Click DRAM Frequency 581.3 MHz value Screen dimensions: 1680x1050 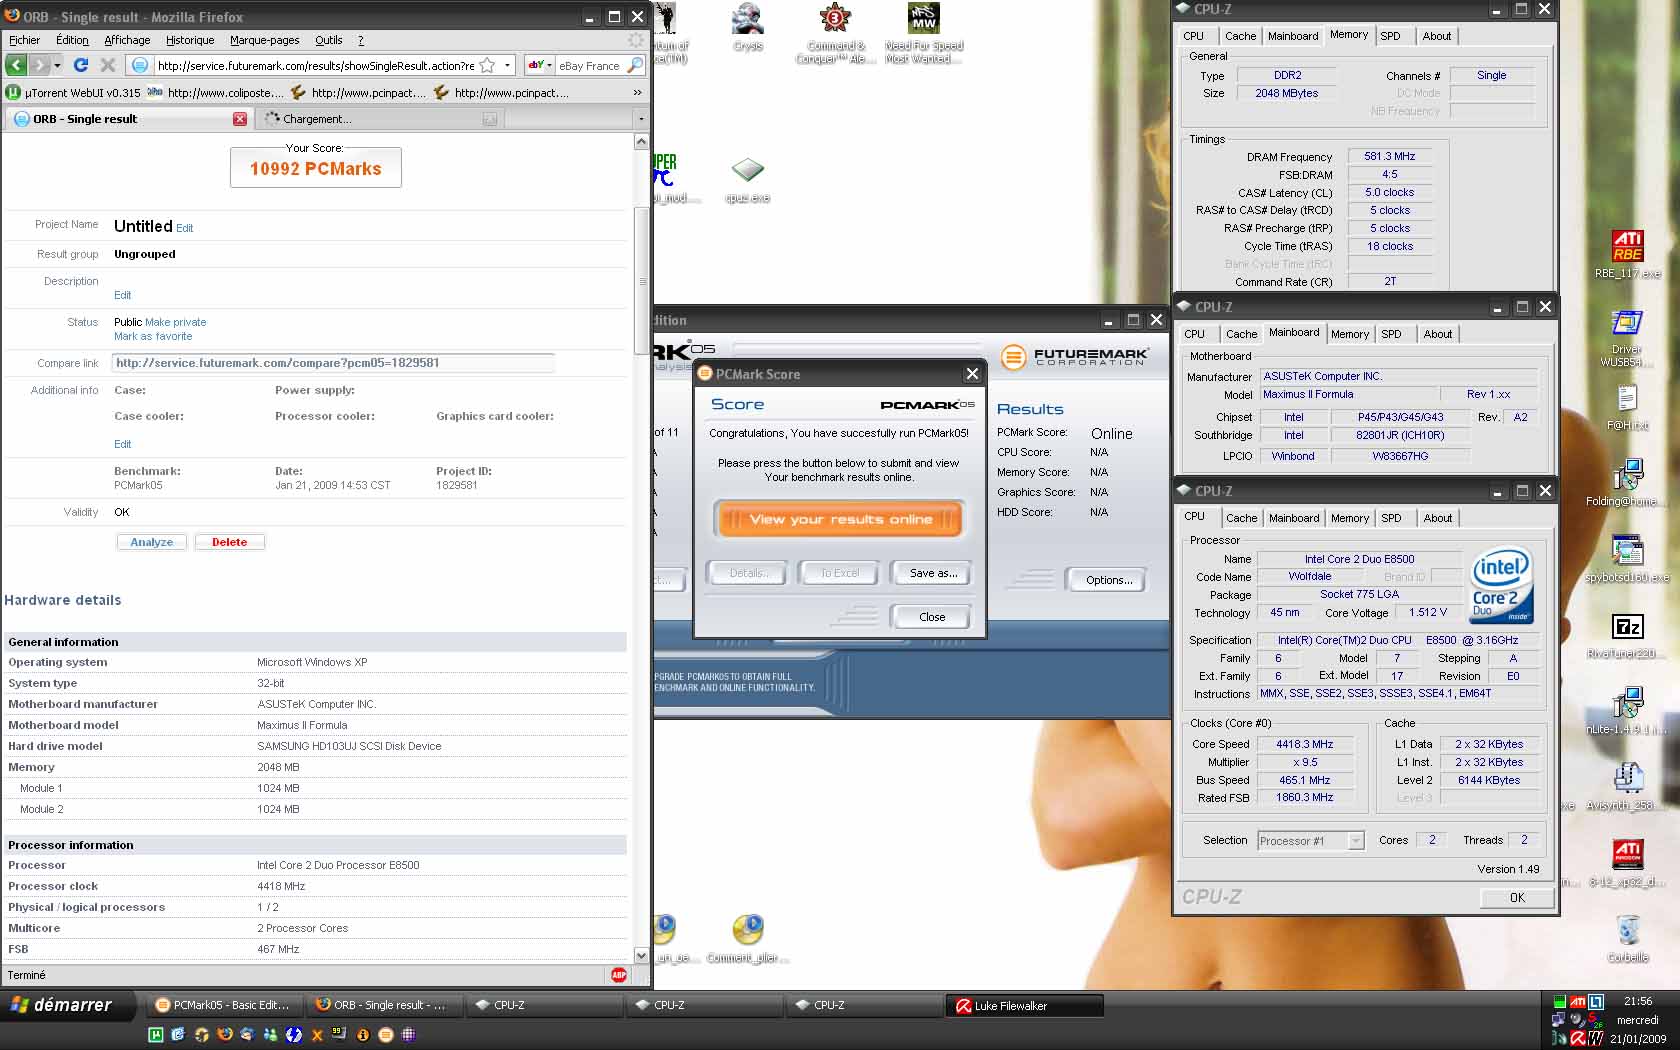click(x=1390, y=156)
